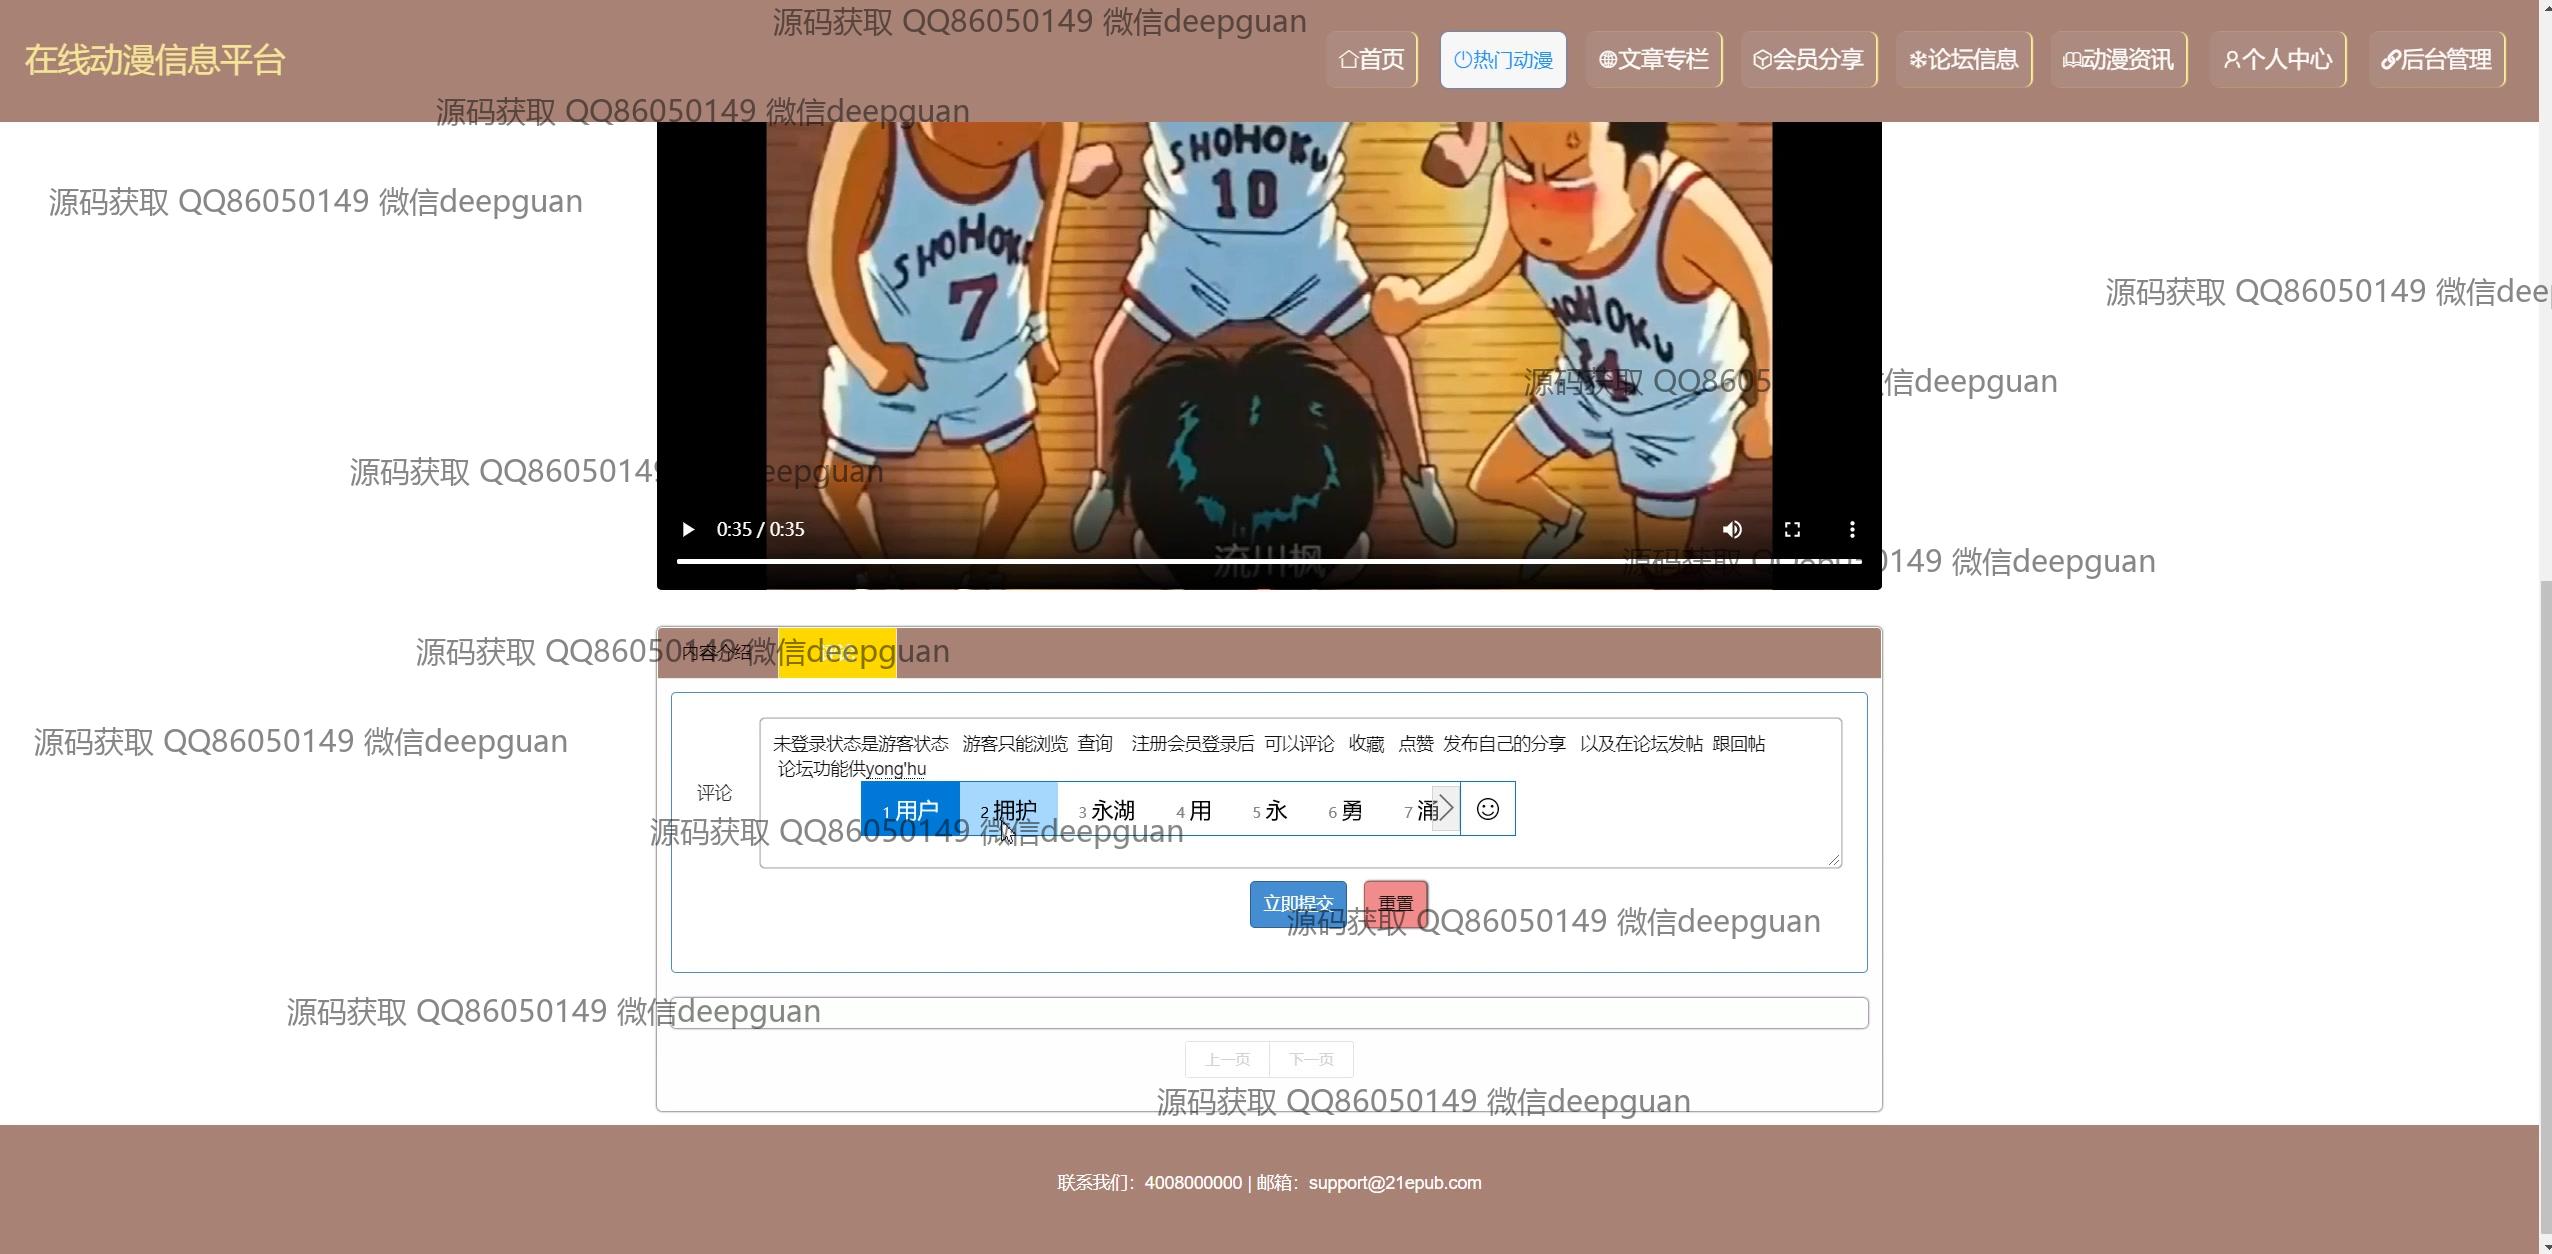This screenshot has height=1254, width=2552.
Task: Open the video more-options menu
Action: pyautogui.click(x=1852, y=529)
